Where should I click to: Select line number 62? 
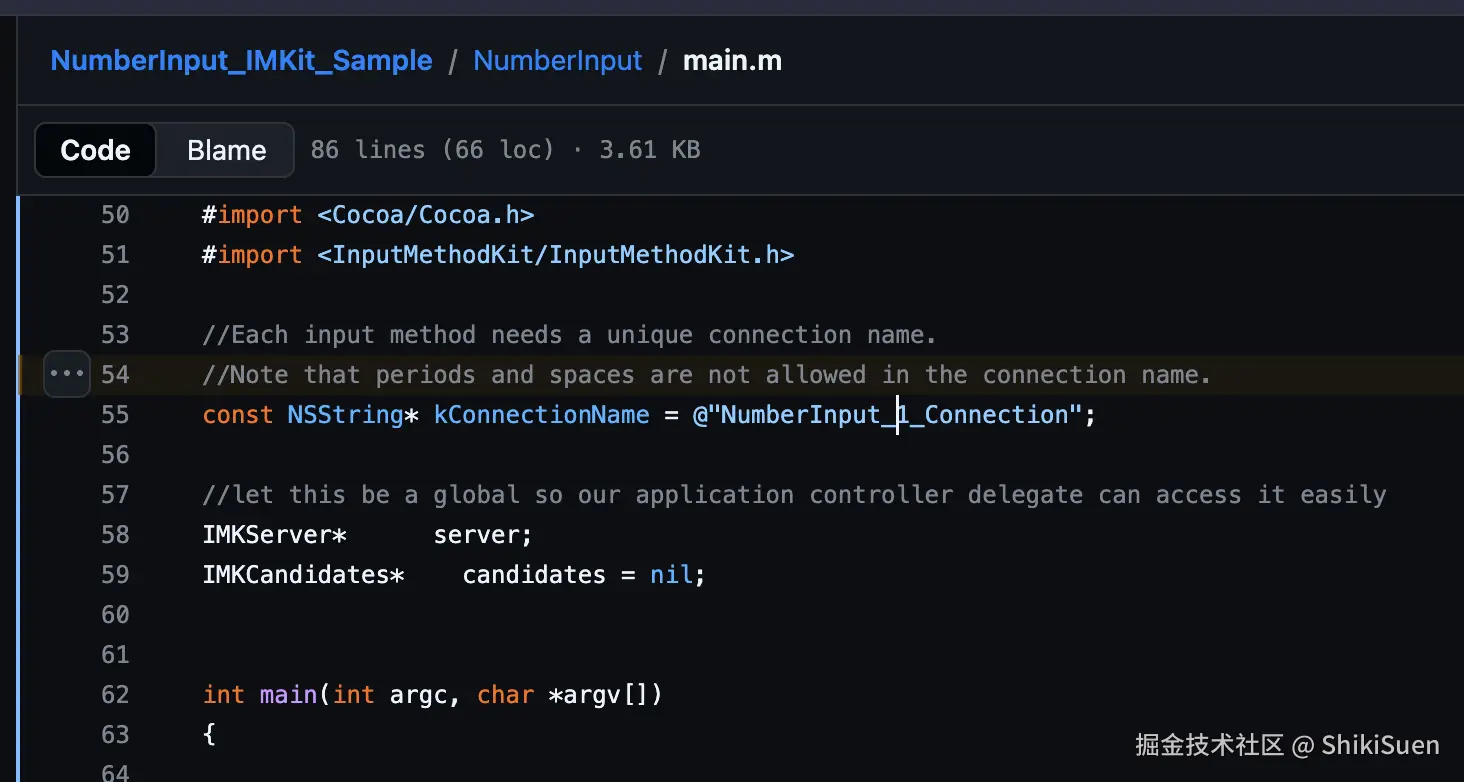[115, 695]
